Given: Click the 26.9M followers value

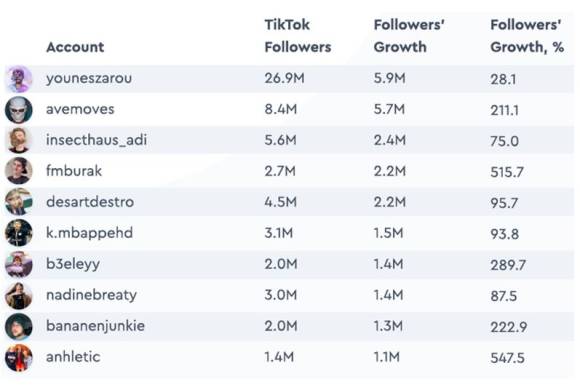Looking at the screenshot, I should [x=284, y=78].
